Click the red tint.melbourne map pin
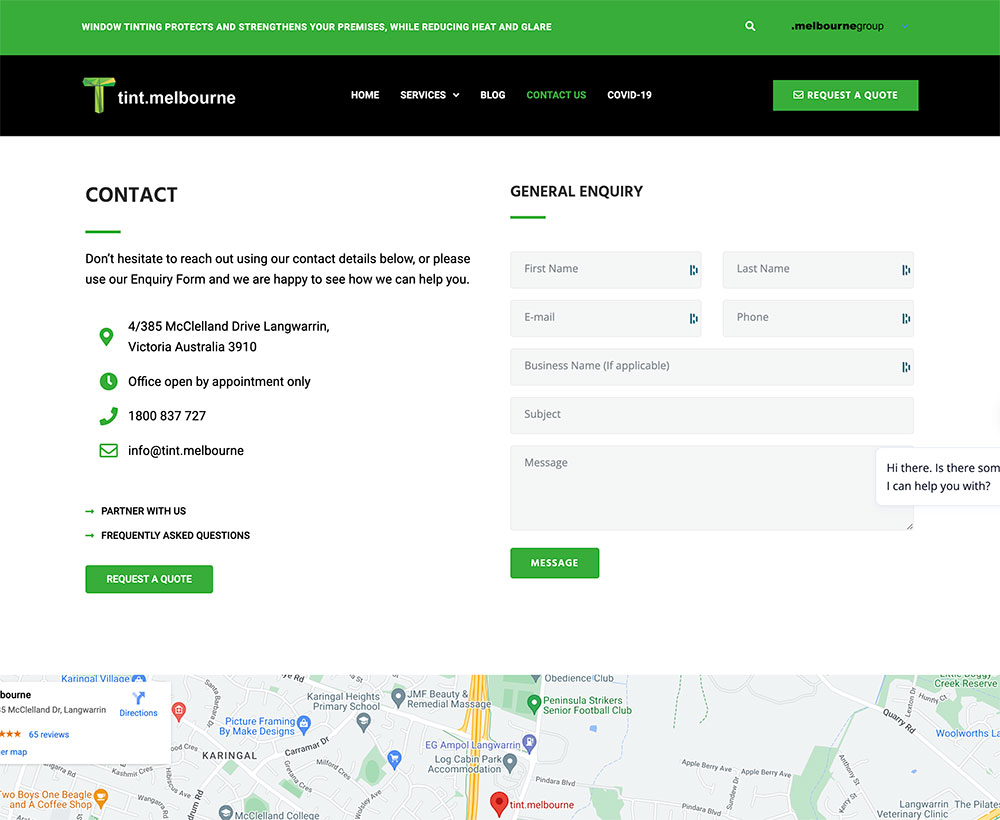Viewport: 1000px width, 820px height. tap(499, 803)
